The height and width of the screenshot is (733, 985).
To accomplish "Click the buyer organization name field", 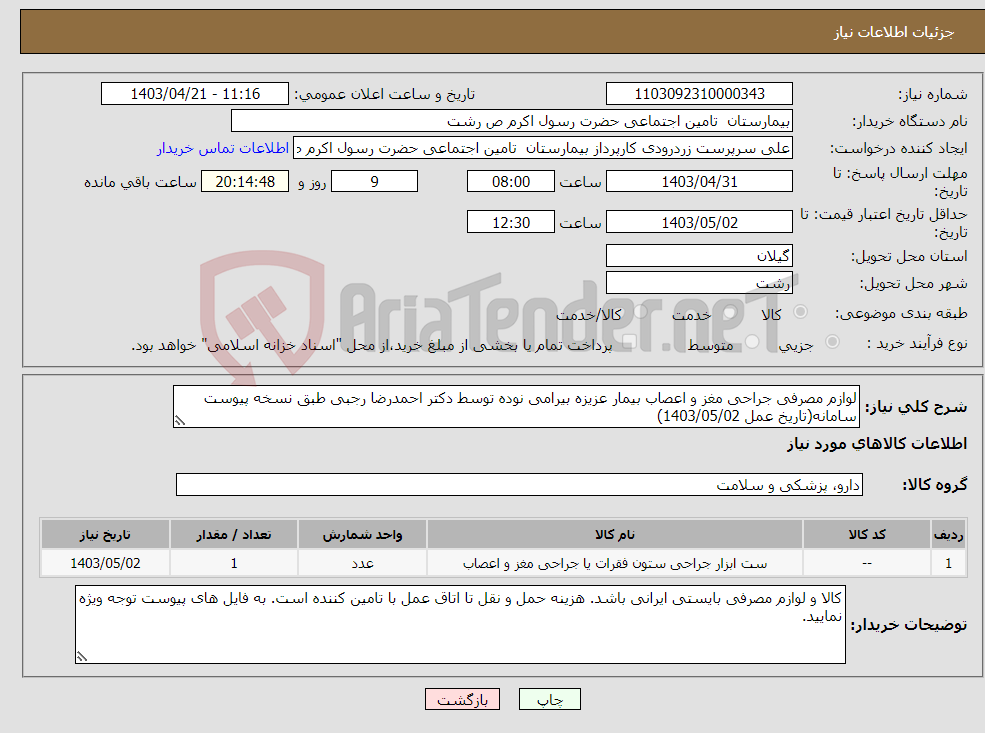I will pos(512,121).
